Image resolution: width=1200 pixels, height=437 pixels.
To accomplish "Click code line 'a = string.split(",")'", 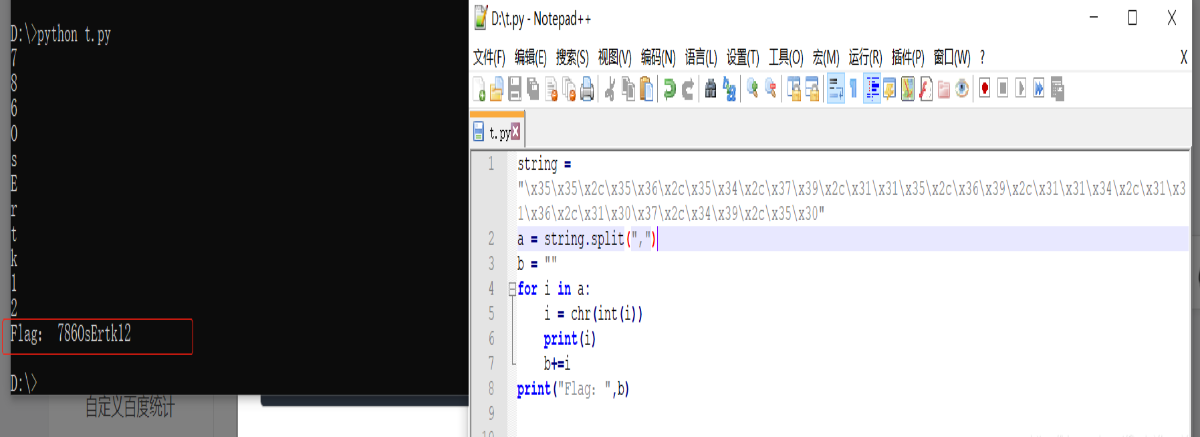I will 586,239.
